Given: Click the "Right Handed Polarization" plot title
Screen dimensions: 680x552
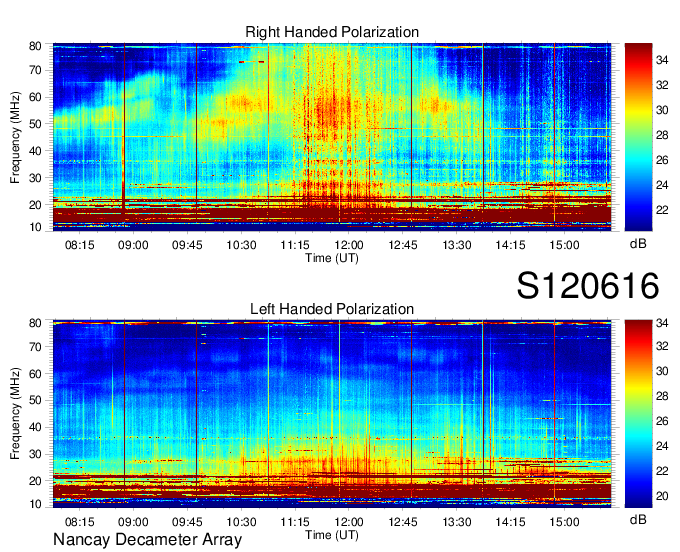Looking at the screenshot, I should click(x=332, y=32).
